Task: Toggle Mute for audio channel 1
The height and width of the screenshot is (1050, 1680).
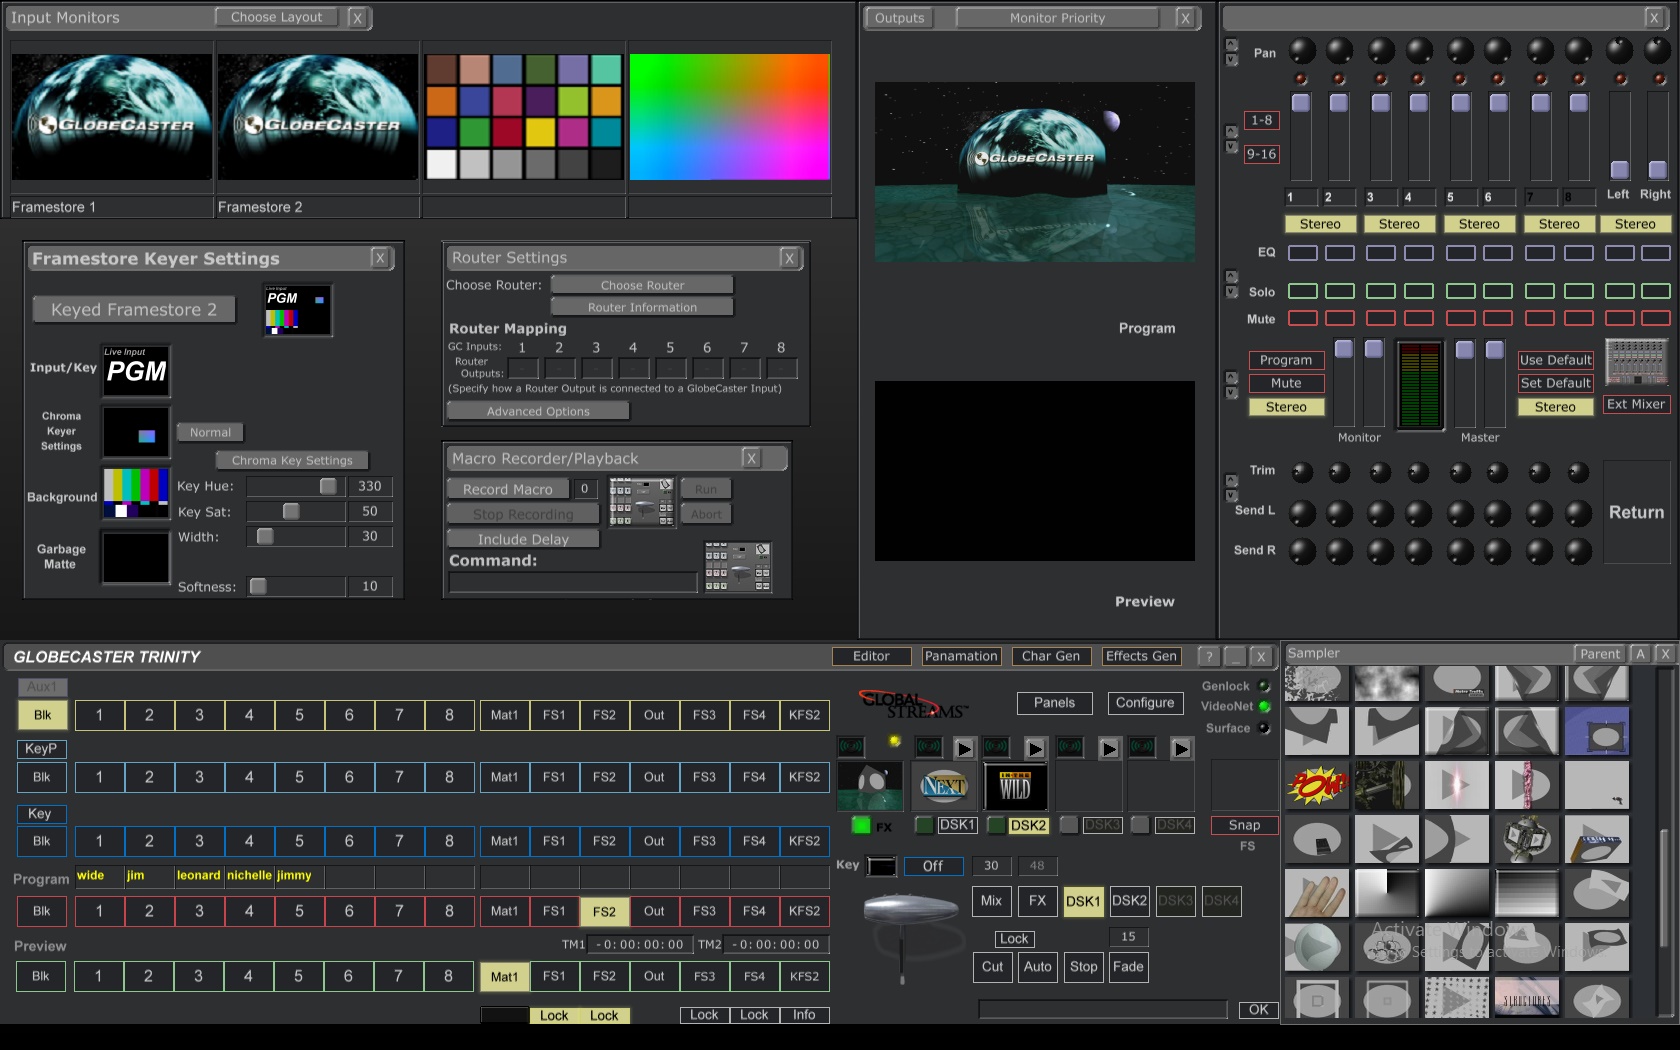Action: click(1302, 318)
